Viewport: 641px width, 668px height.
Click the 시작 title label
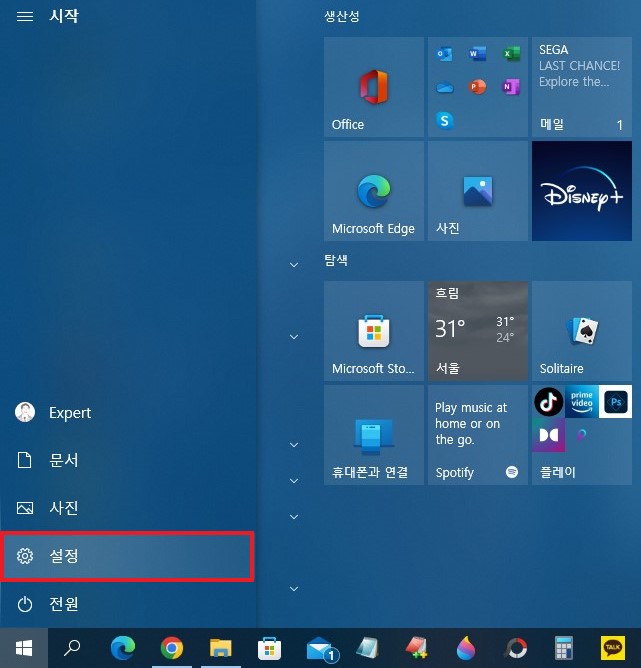click(64, 16)
